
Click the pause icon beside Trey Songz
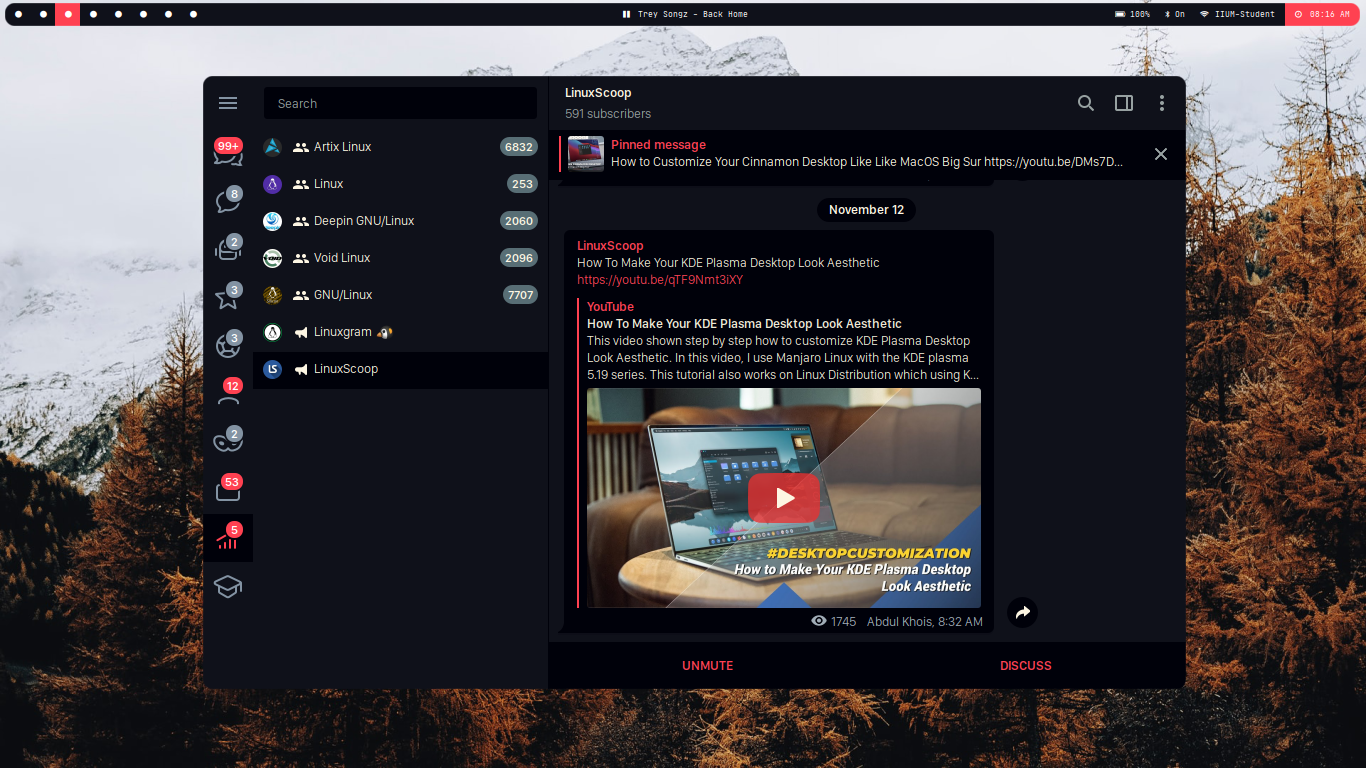click(626, 14)
